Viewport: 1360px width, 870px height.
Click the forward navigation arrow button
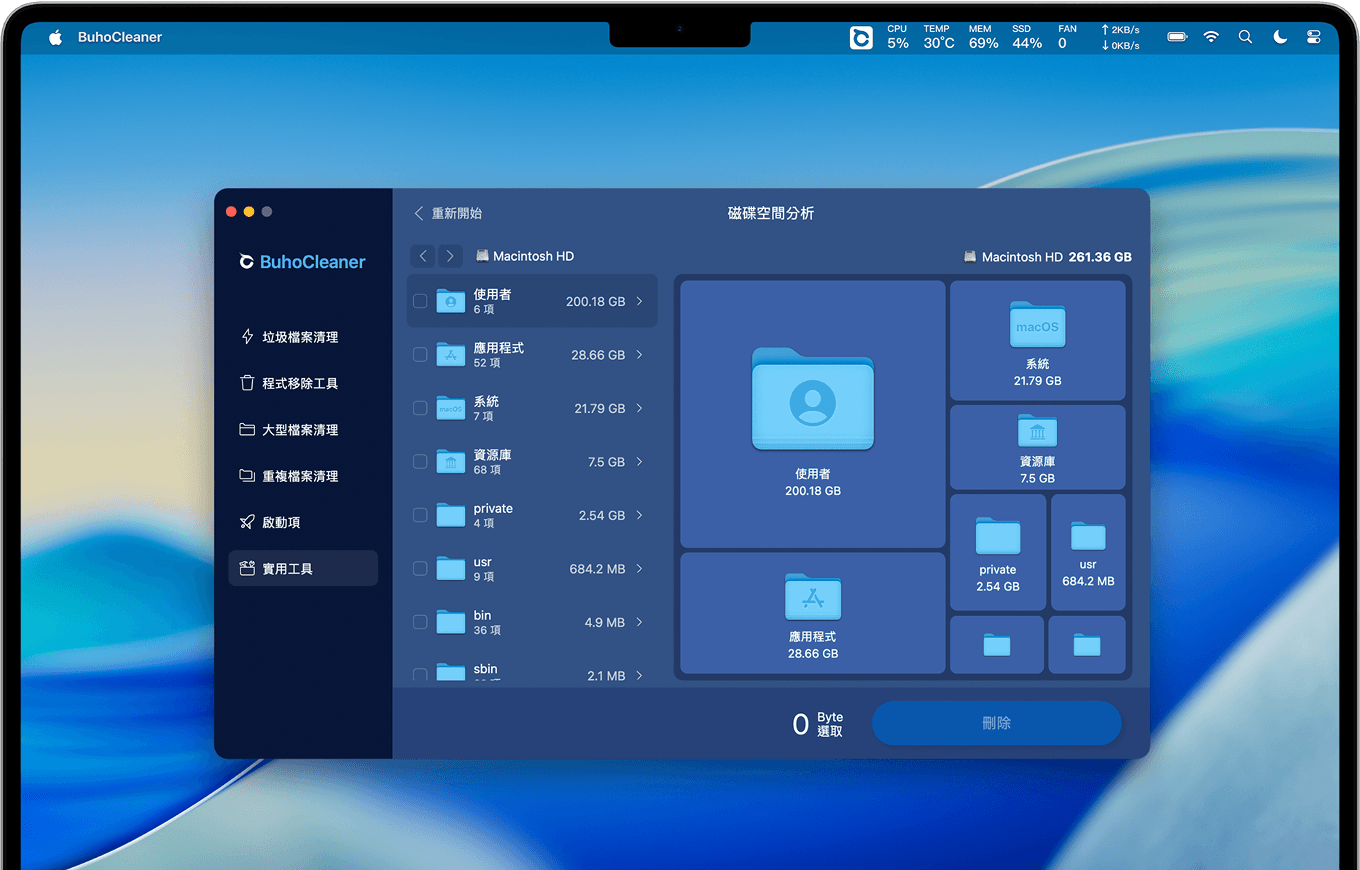(x=450, y=256)
